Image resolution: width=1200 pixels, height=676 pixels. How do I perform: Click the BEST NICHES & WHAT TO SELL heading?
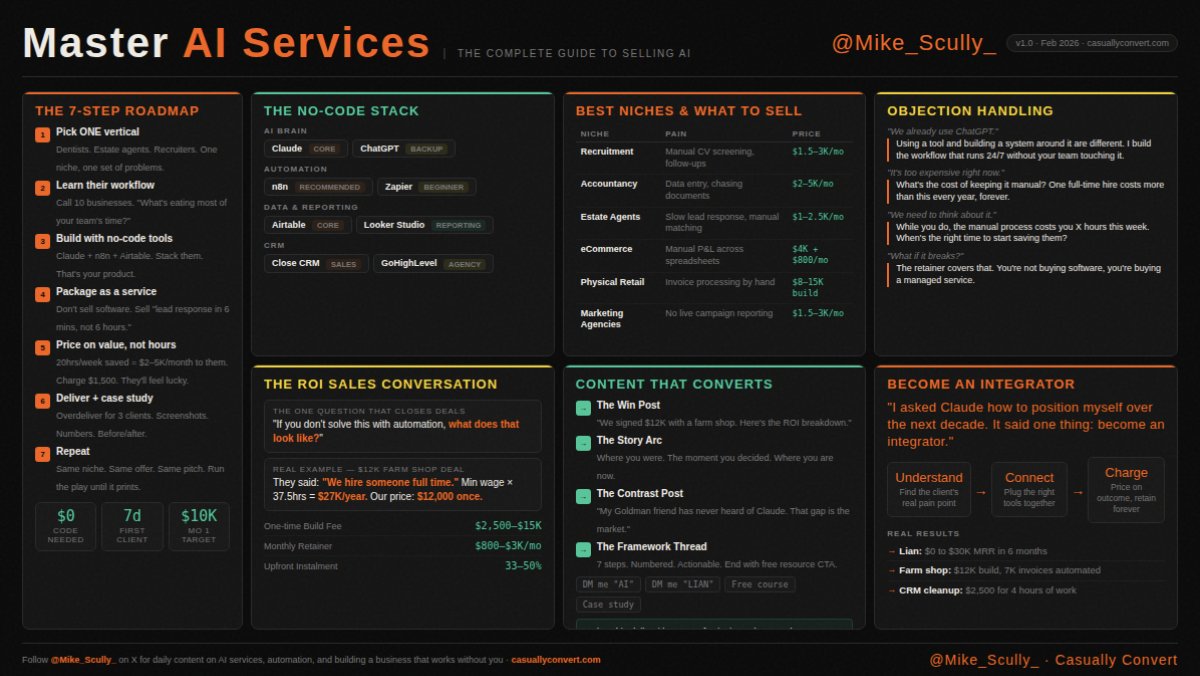pyautogui.click(x=688, y=111)
